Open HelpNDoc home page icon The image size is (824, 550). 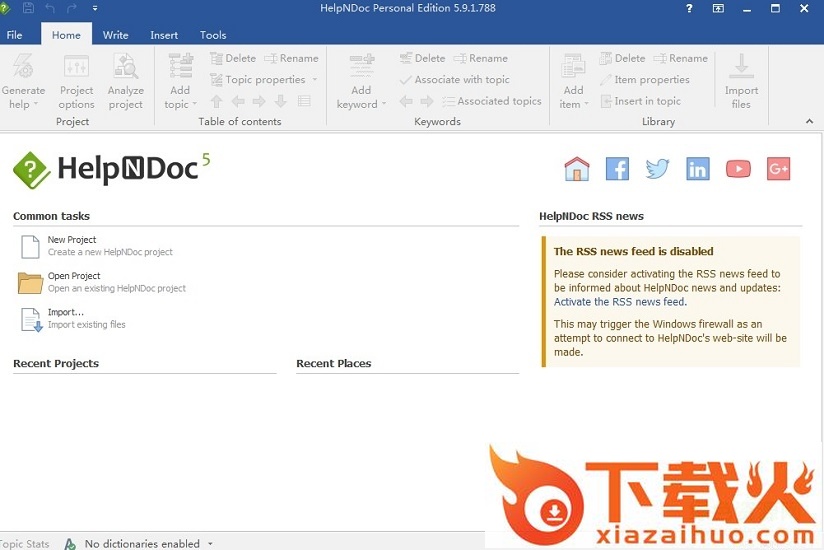pos(577,169)
